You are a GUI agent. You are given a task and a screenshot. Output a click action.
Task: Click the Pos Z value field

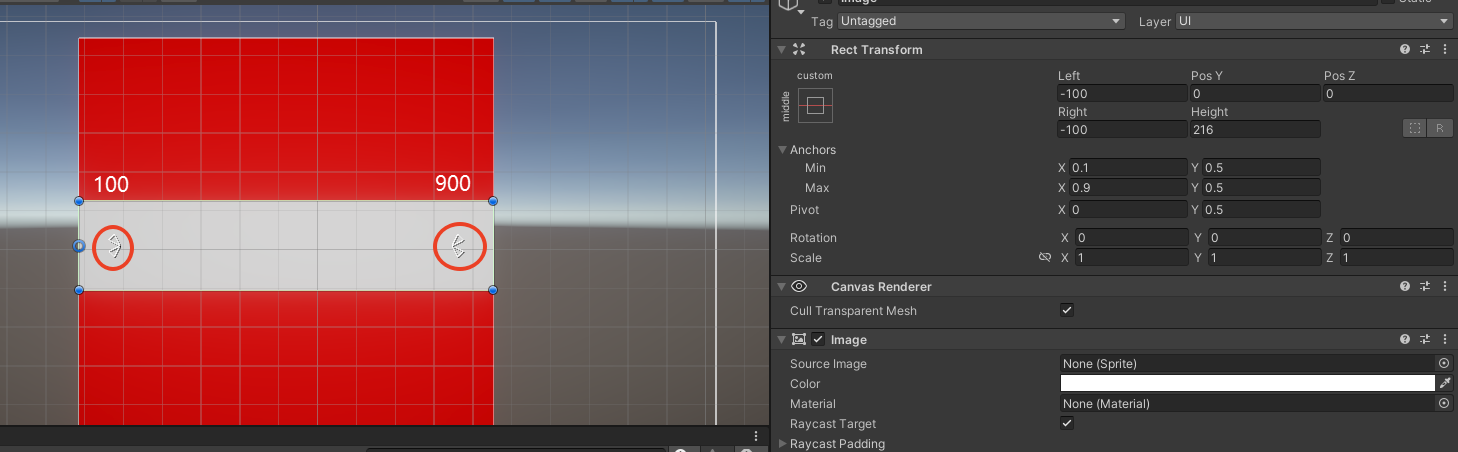coord(1388,93)
